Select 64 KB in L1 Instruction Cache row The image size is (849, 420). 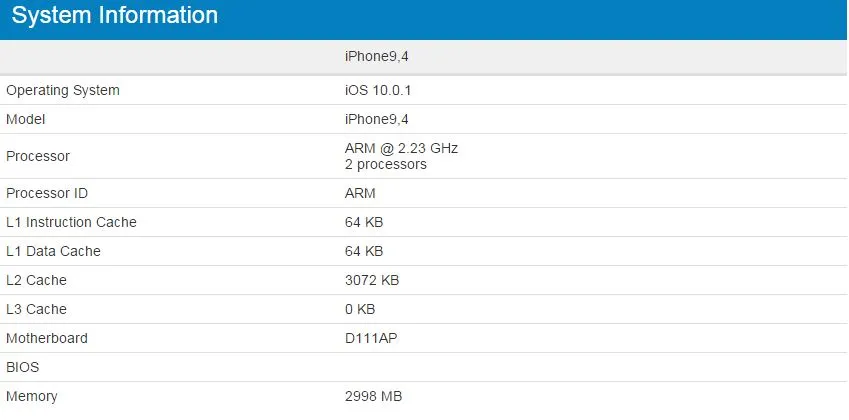(x=364, y=222)
